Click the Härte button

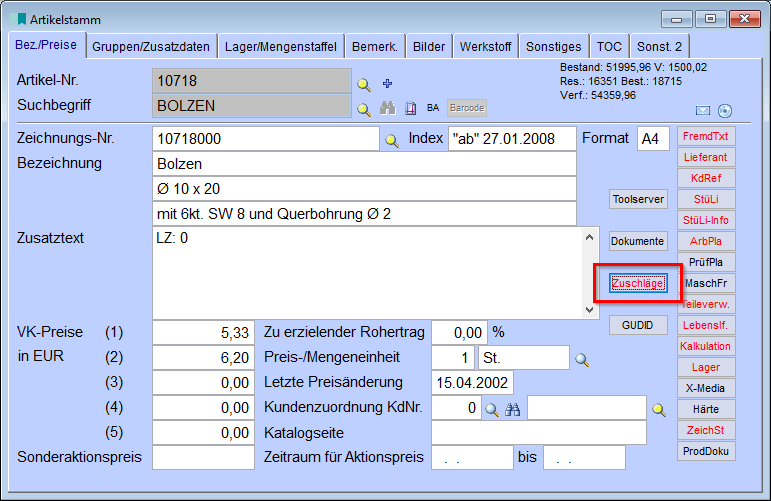click(x=706, y=409)
